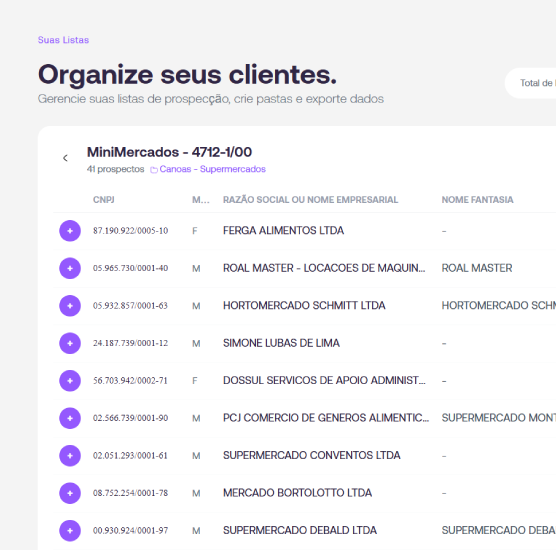The width and height of the screenshot is (556, 556).
Task: Click the M... column header
Action: click(201, 200)
